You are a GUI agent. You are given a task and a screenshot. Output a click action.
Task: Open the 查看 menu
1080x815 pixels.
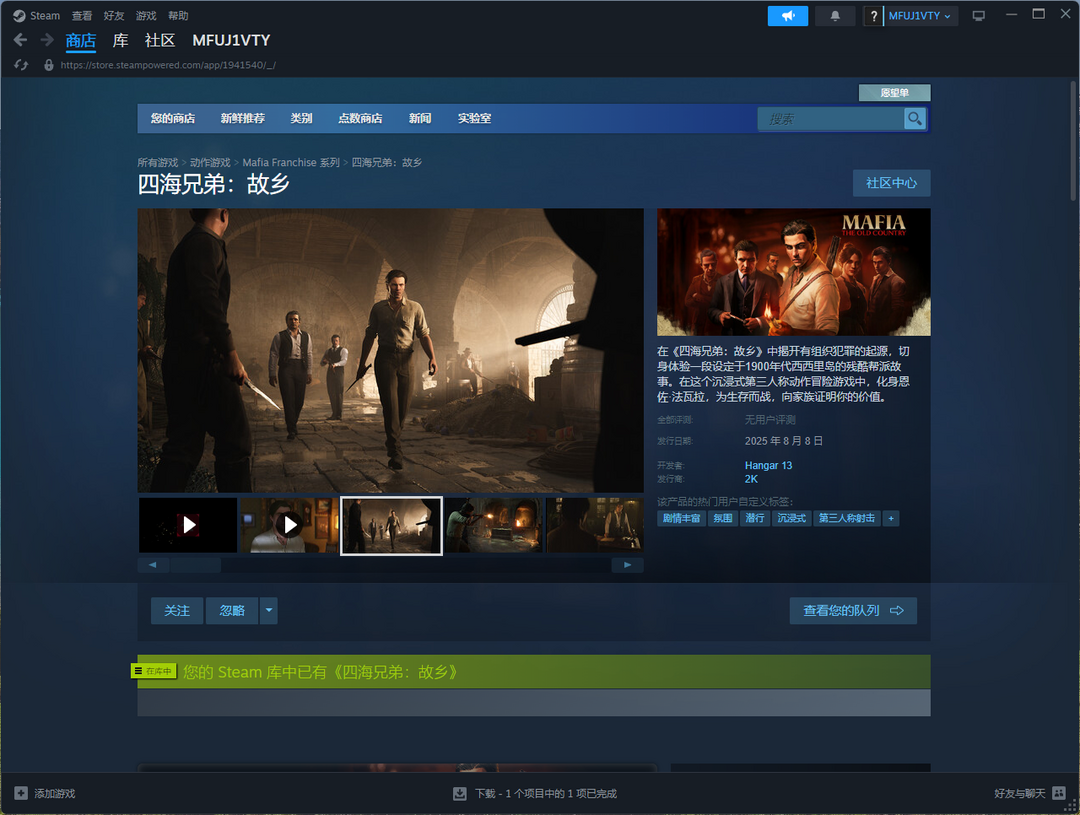pyautogui.click(x=82, y=16)
